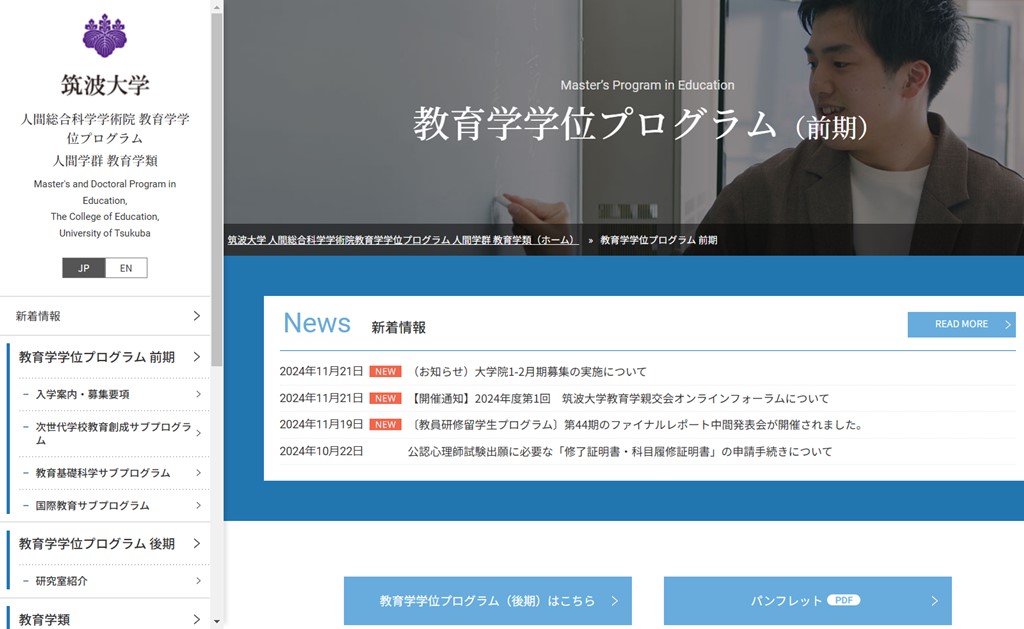Click the chevron next to 新着情報 in sidebar
Screen dimensions: 1024x629
(197, 316)
